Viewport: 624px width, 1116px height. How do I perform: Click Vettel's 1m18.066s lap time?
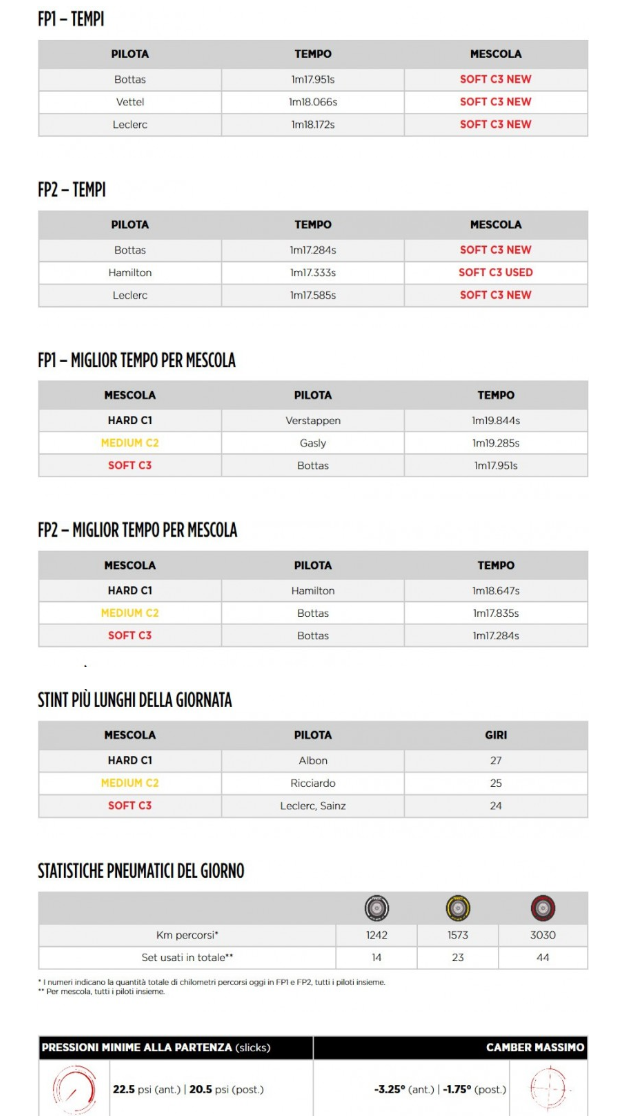313,102
